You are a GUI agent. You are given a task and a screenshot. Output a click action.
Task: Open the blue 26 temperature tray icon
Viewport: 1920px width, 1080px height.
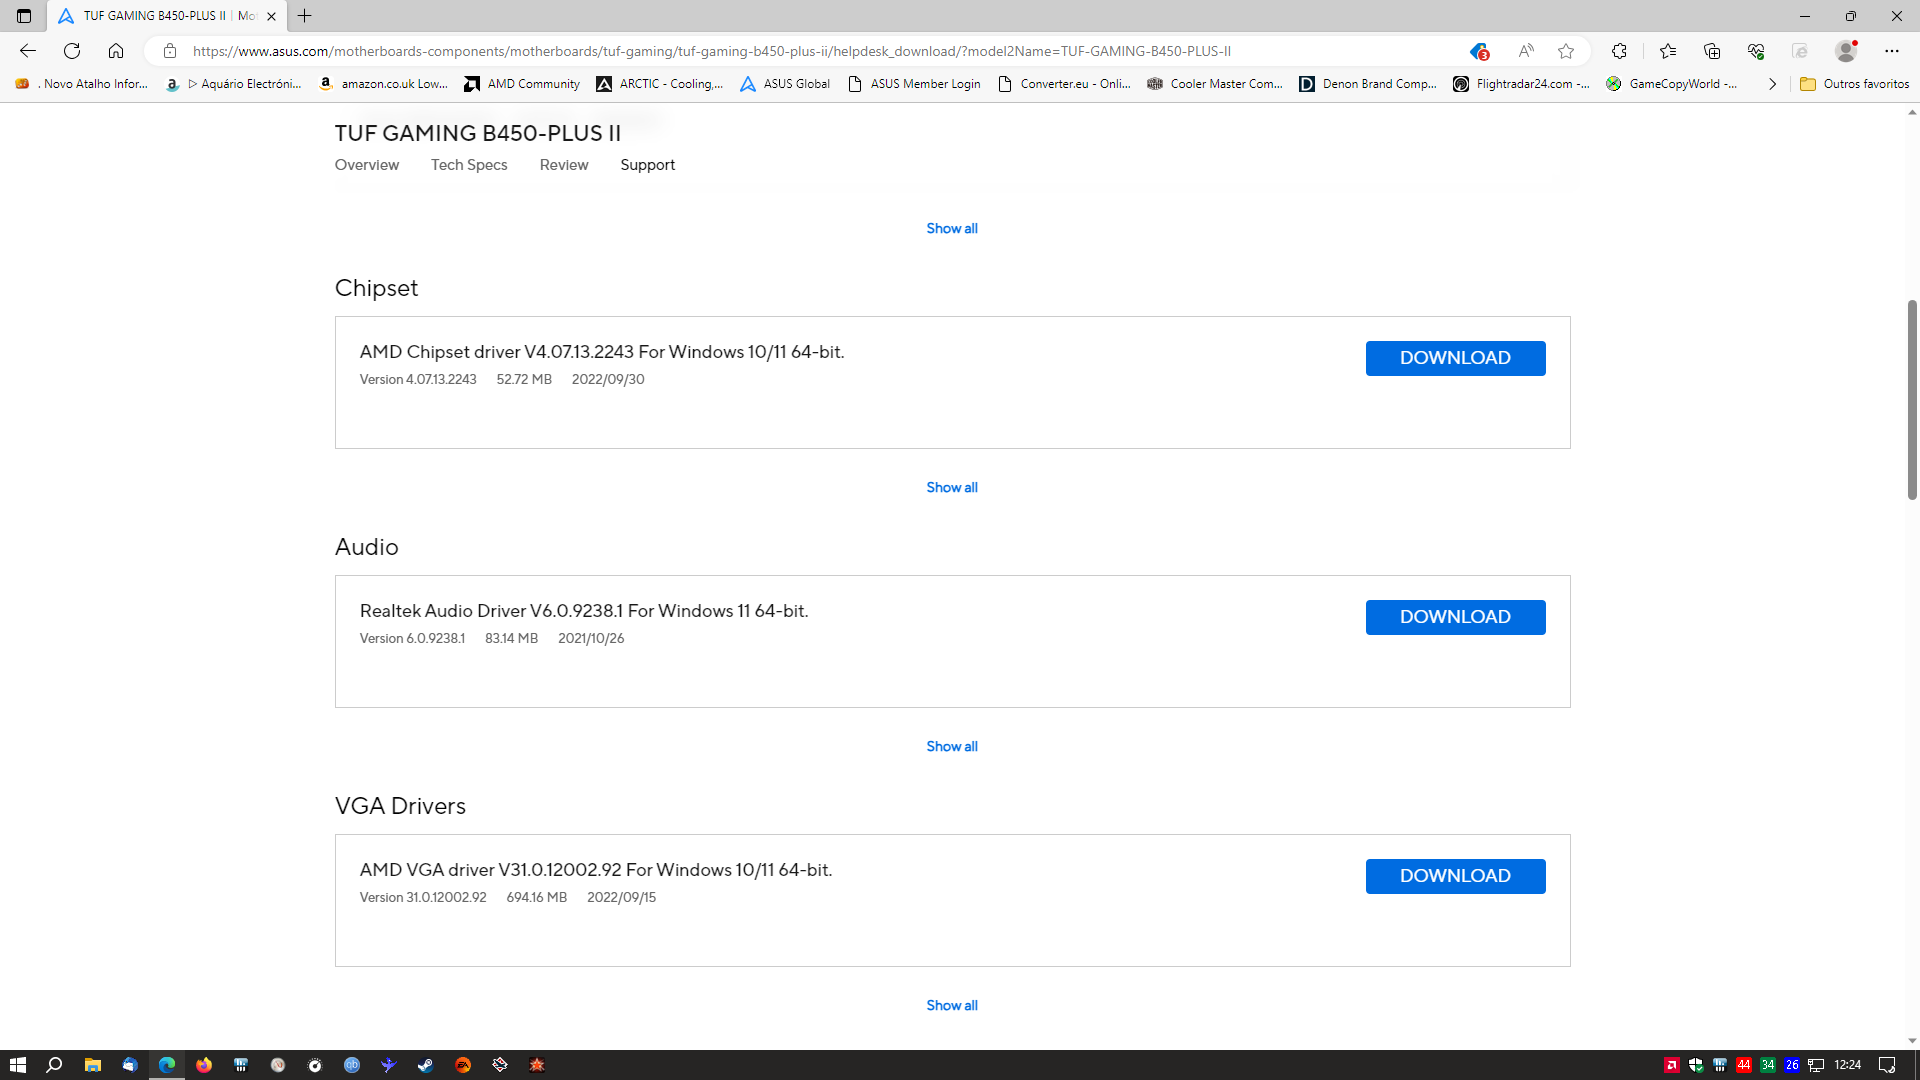1792,1065
